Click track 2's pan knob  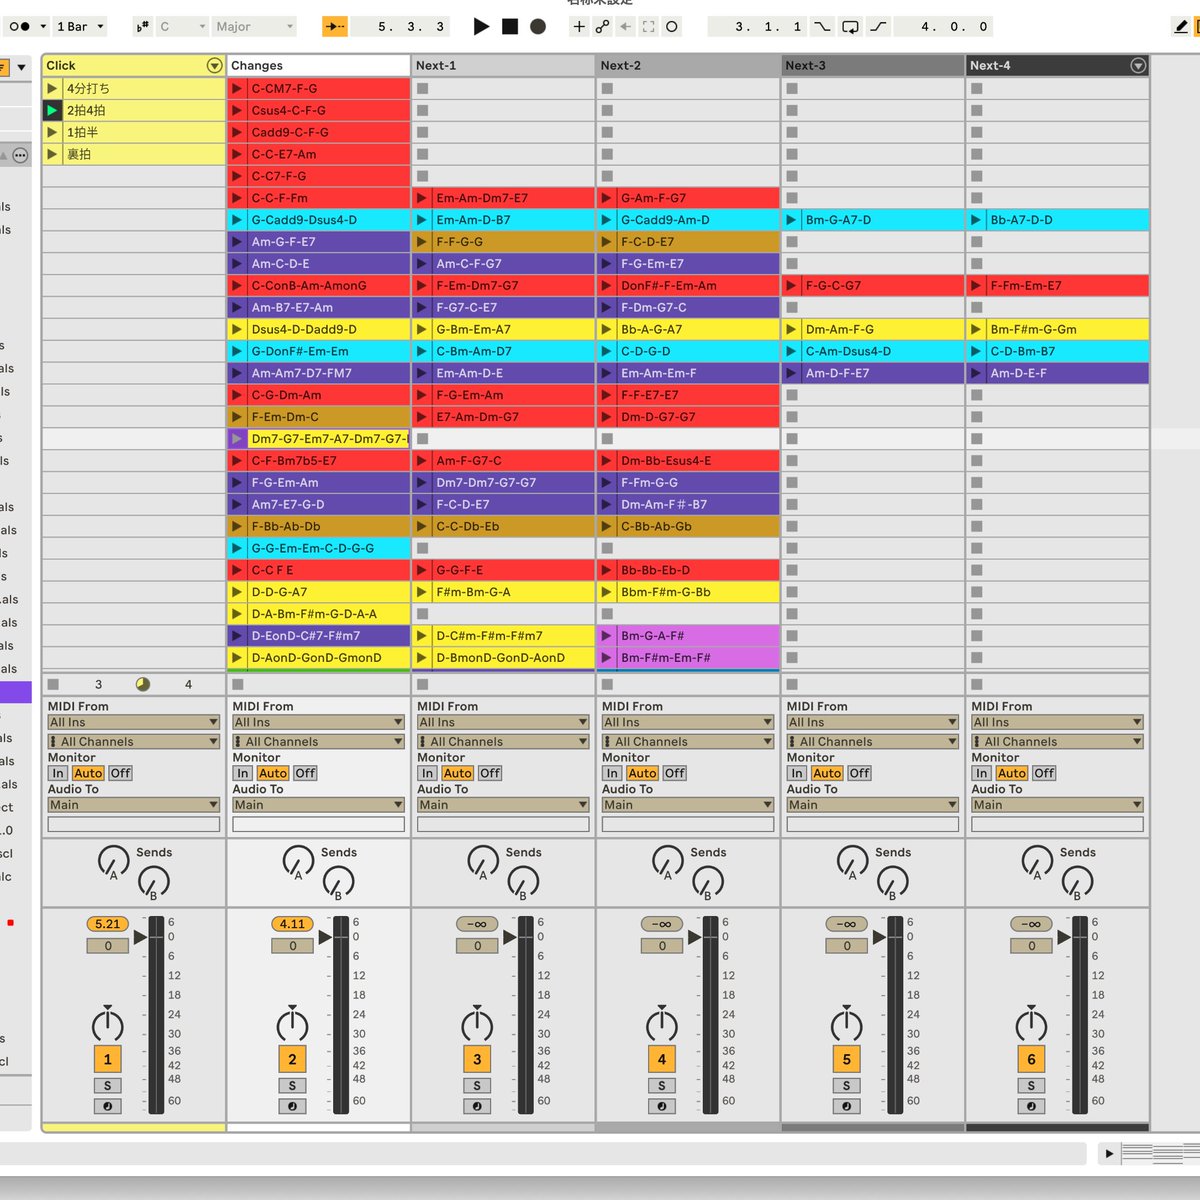292,1026
